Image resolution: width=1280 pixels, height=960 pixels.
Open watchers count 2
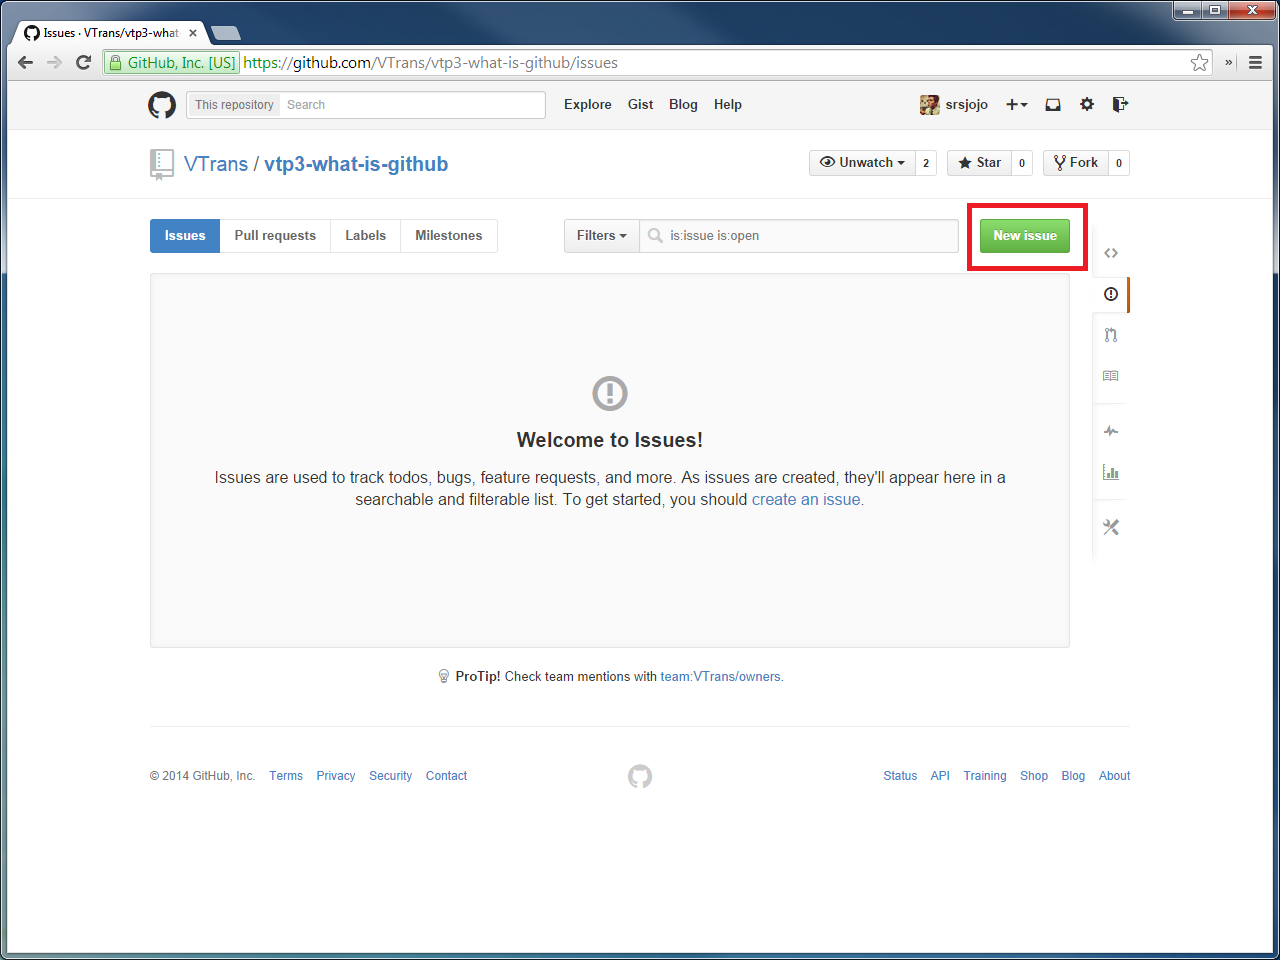(x=926, y=163)
